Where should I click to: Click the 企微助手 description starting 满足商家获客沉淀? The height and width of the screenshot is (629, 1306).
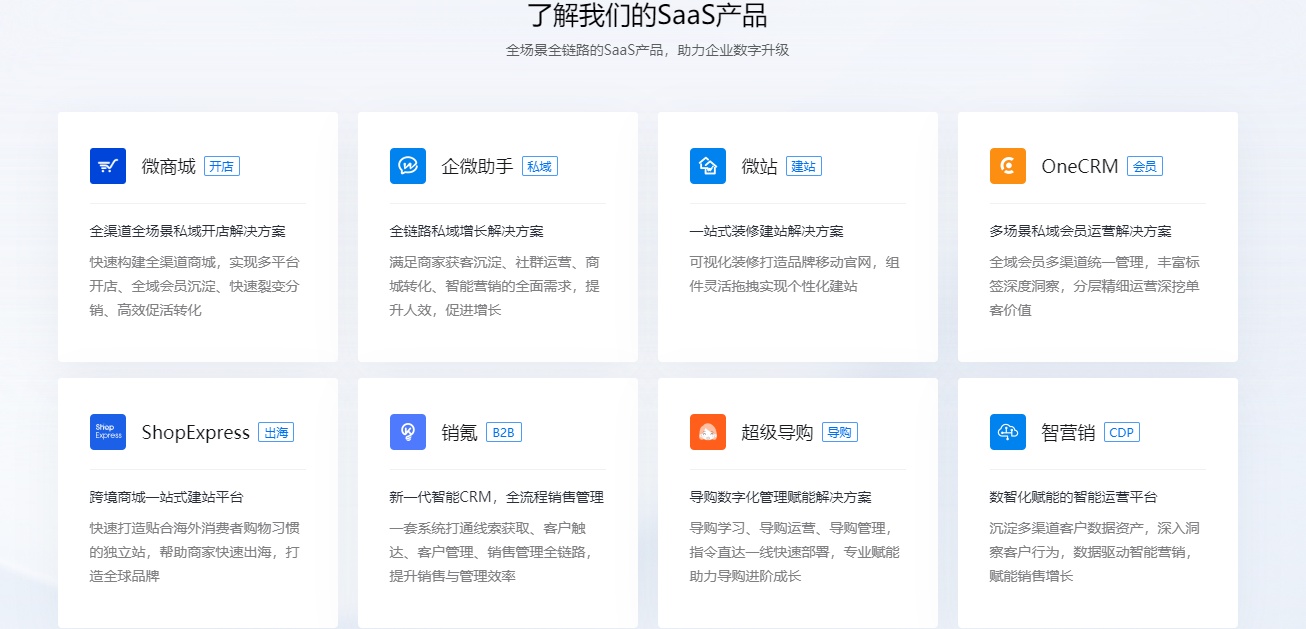coord(495,286)
